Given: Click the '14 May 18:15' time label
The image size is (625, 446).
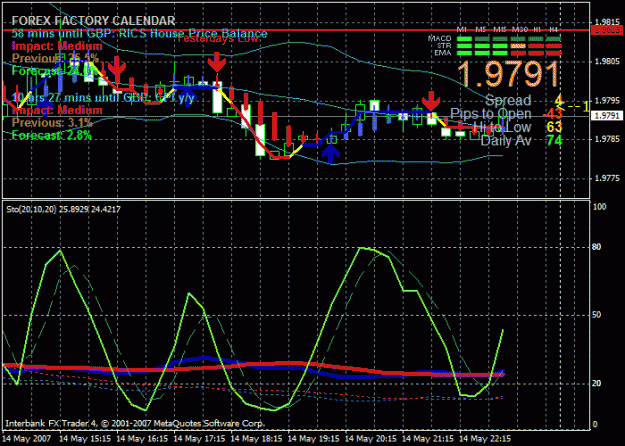Looking at the screenshot, I should pyautogui.click(x=256, y=438).
